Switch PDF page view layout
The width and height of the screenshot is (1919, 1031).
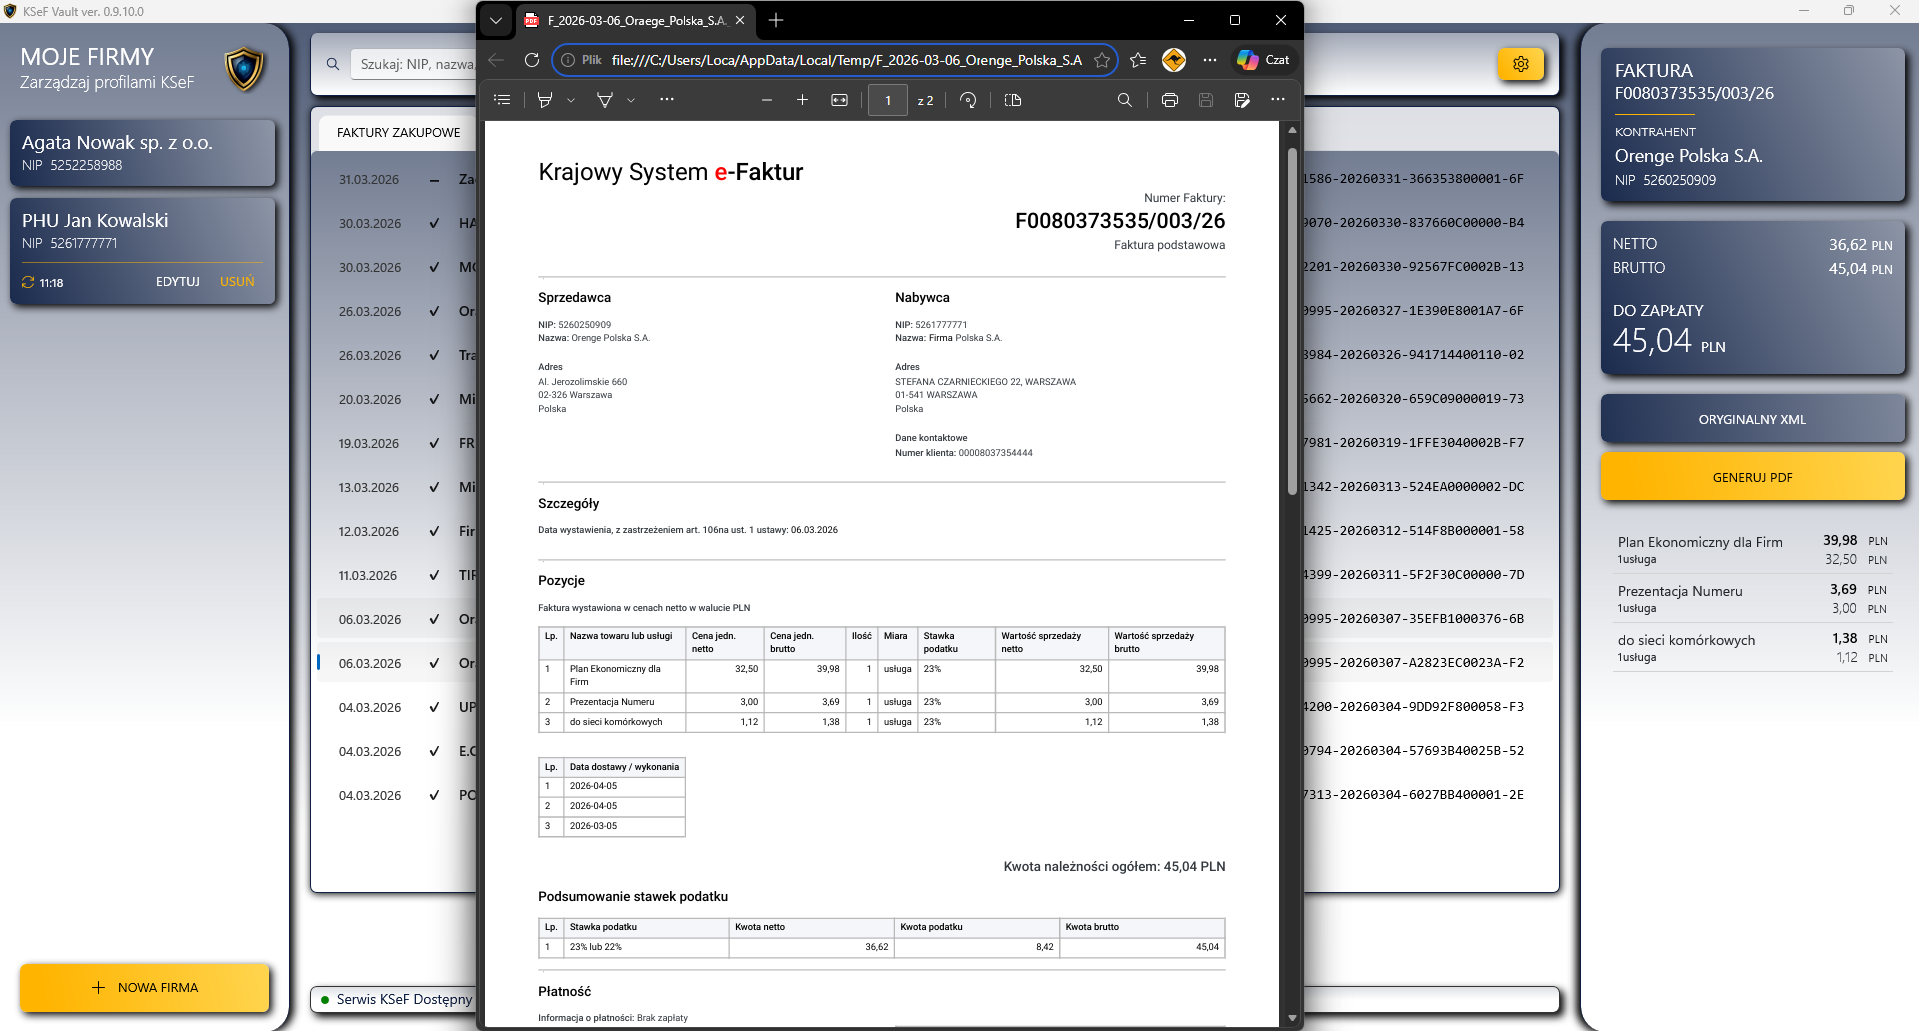(x=1013, y=100)
